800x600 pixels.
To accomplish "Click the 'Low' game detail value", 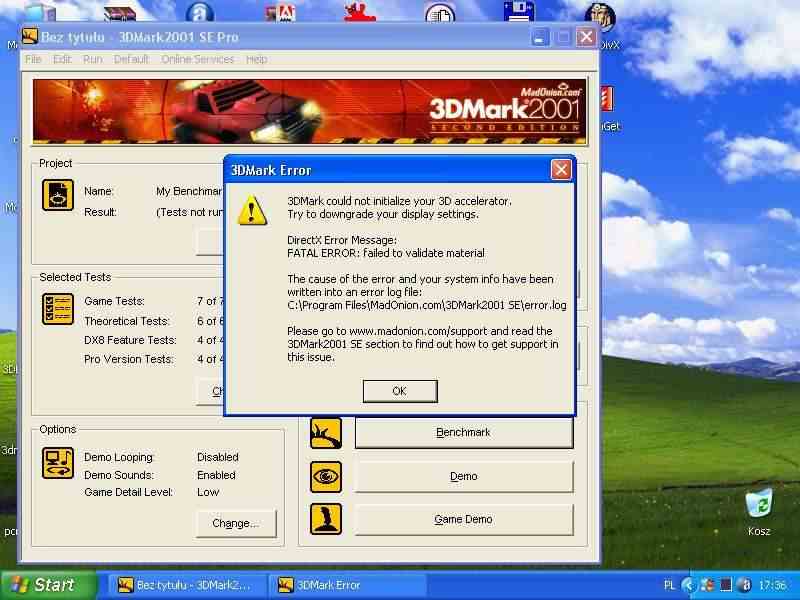I will (x=208, y=492).
